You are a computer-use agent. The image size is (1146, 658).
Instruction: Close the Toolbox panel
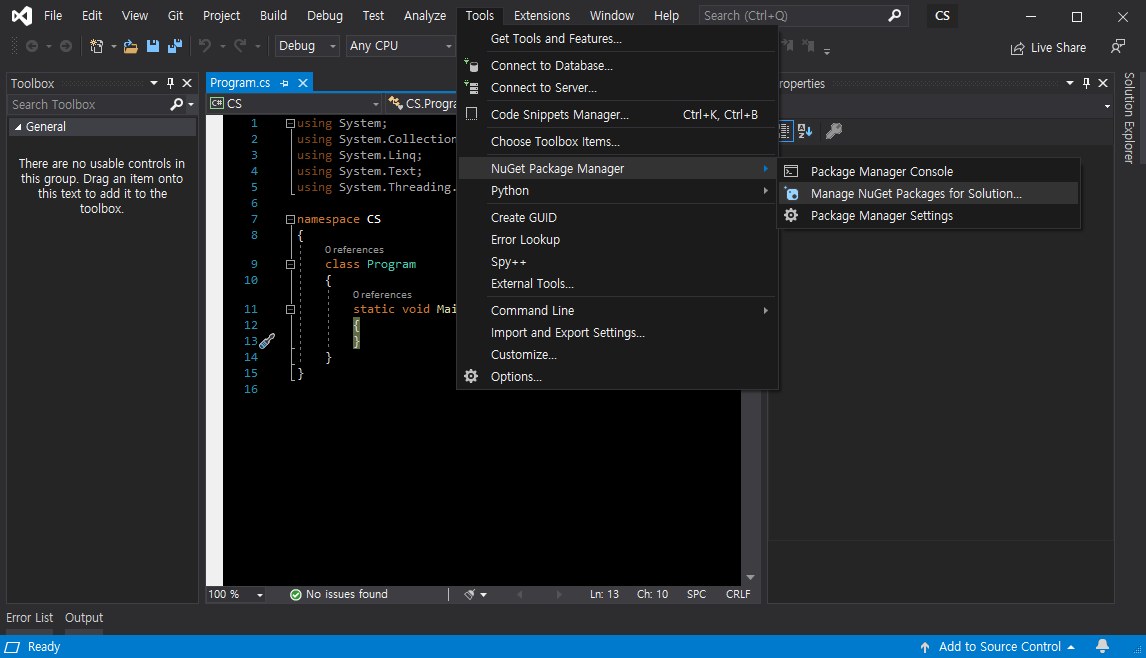(x=187, y=83)
